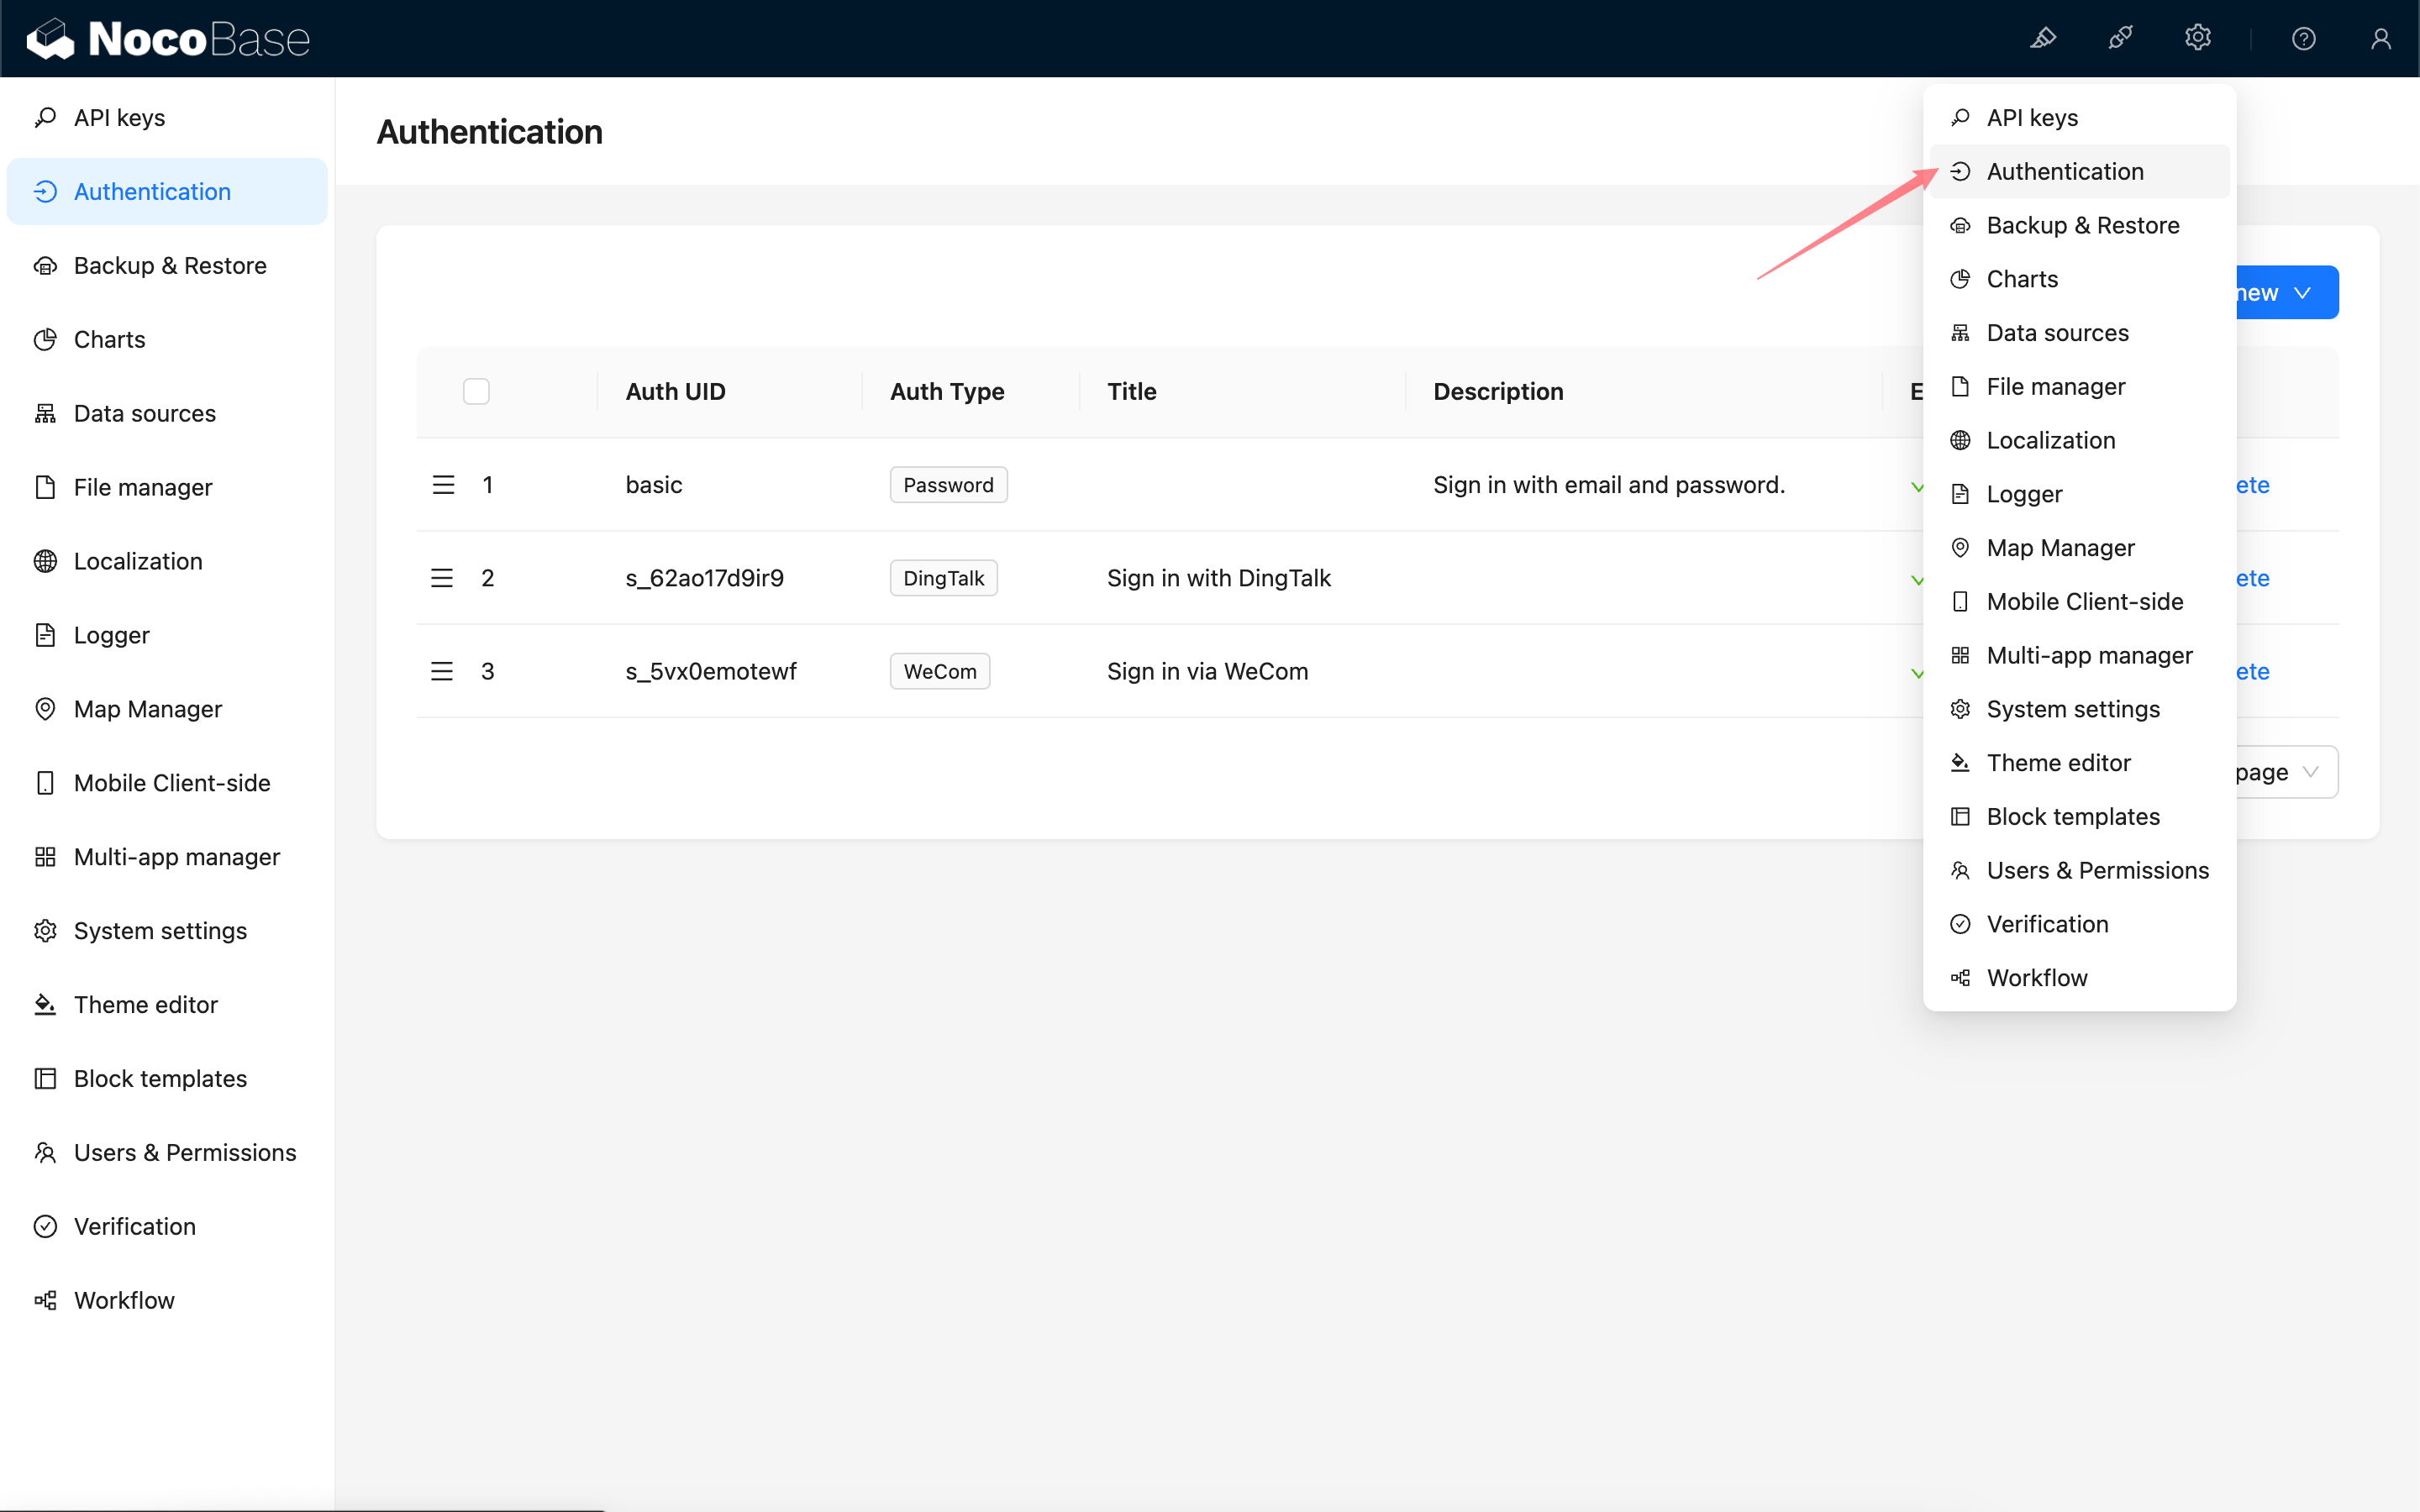Open the plugin manager rocket icon
The image size is (2420, 1512).
click(x=2120, y=38)
